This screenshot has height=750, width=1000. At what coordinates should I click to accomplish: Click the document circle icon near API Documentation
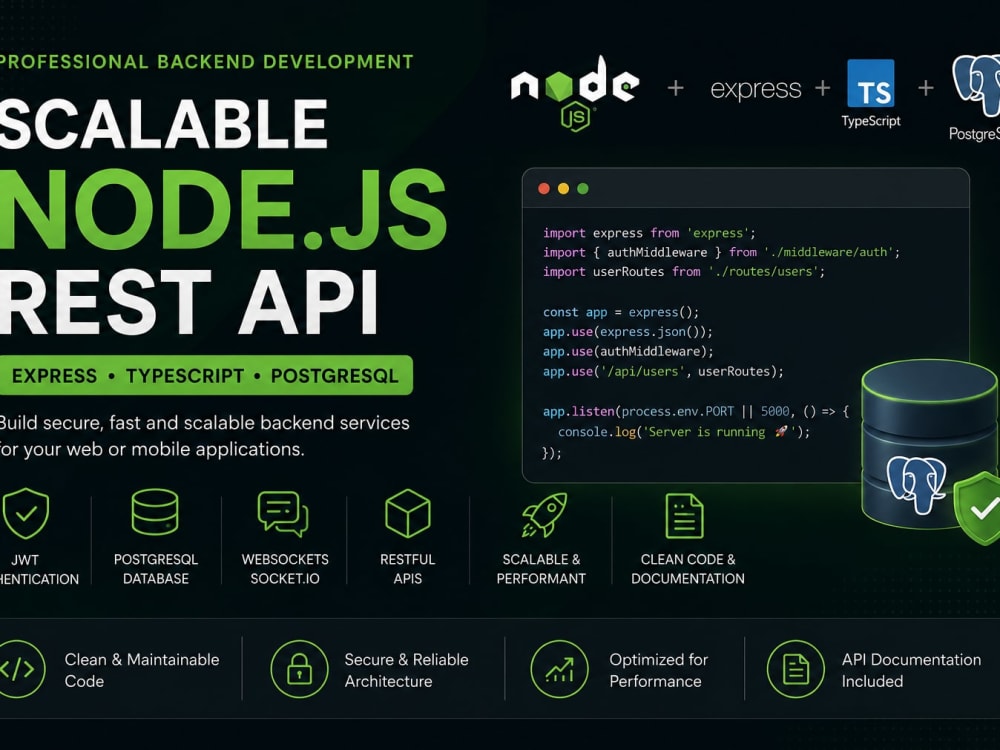[795, 669]
